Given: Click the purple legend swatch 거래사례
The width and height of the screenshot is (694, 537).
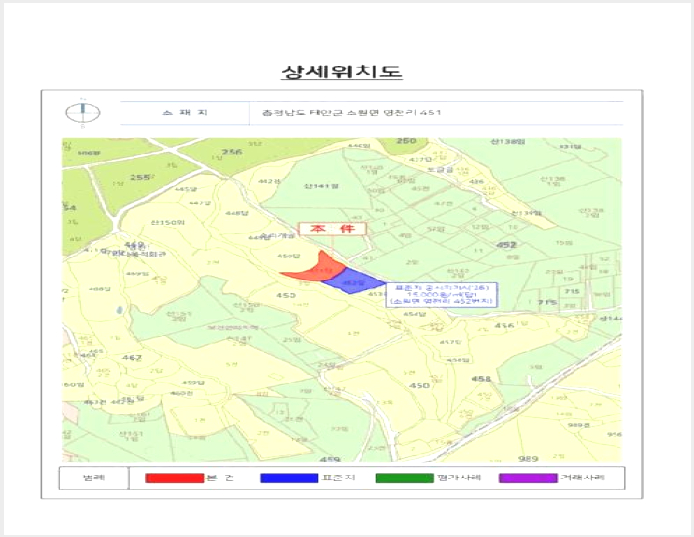Looking at the screenshot, I should [528, 478].
